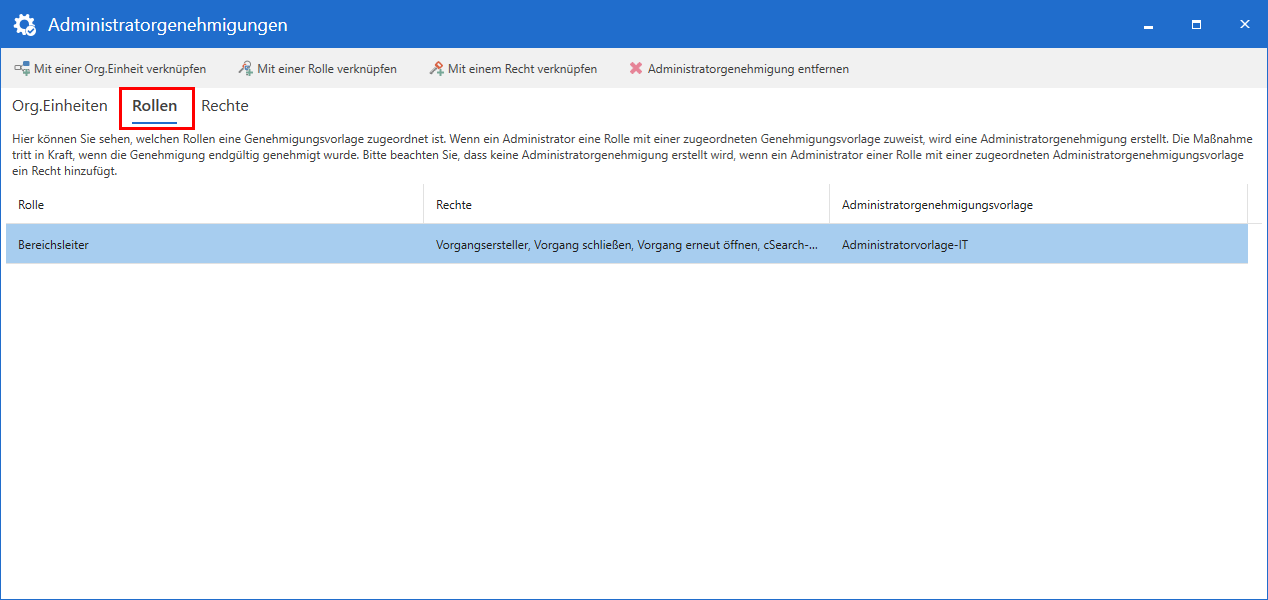Screen dimensions: 1268x600
Task: Click the key icon beside "Mit einem Recht verknüpfen"
Action: [x=435, y=68]
